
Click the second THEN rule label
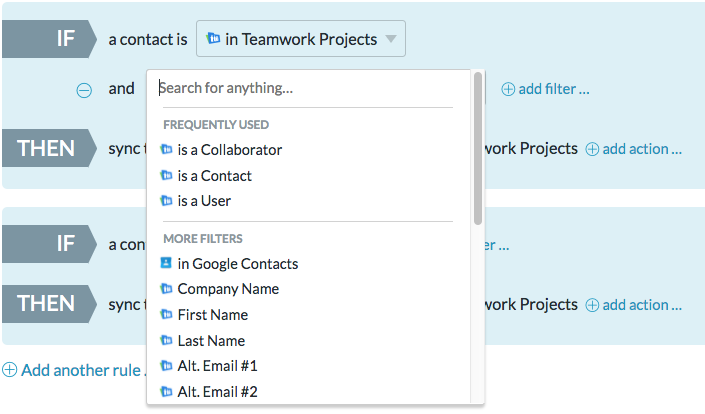click(49, 304)
